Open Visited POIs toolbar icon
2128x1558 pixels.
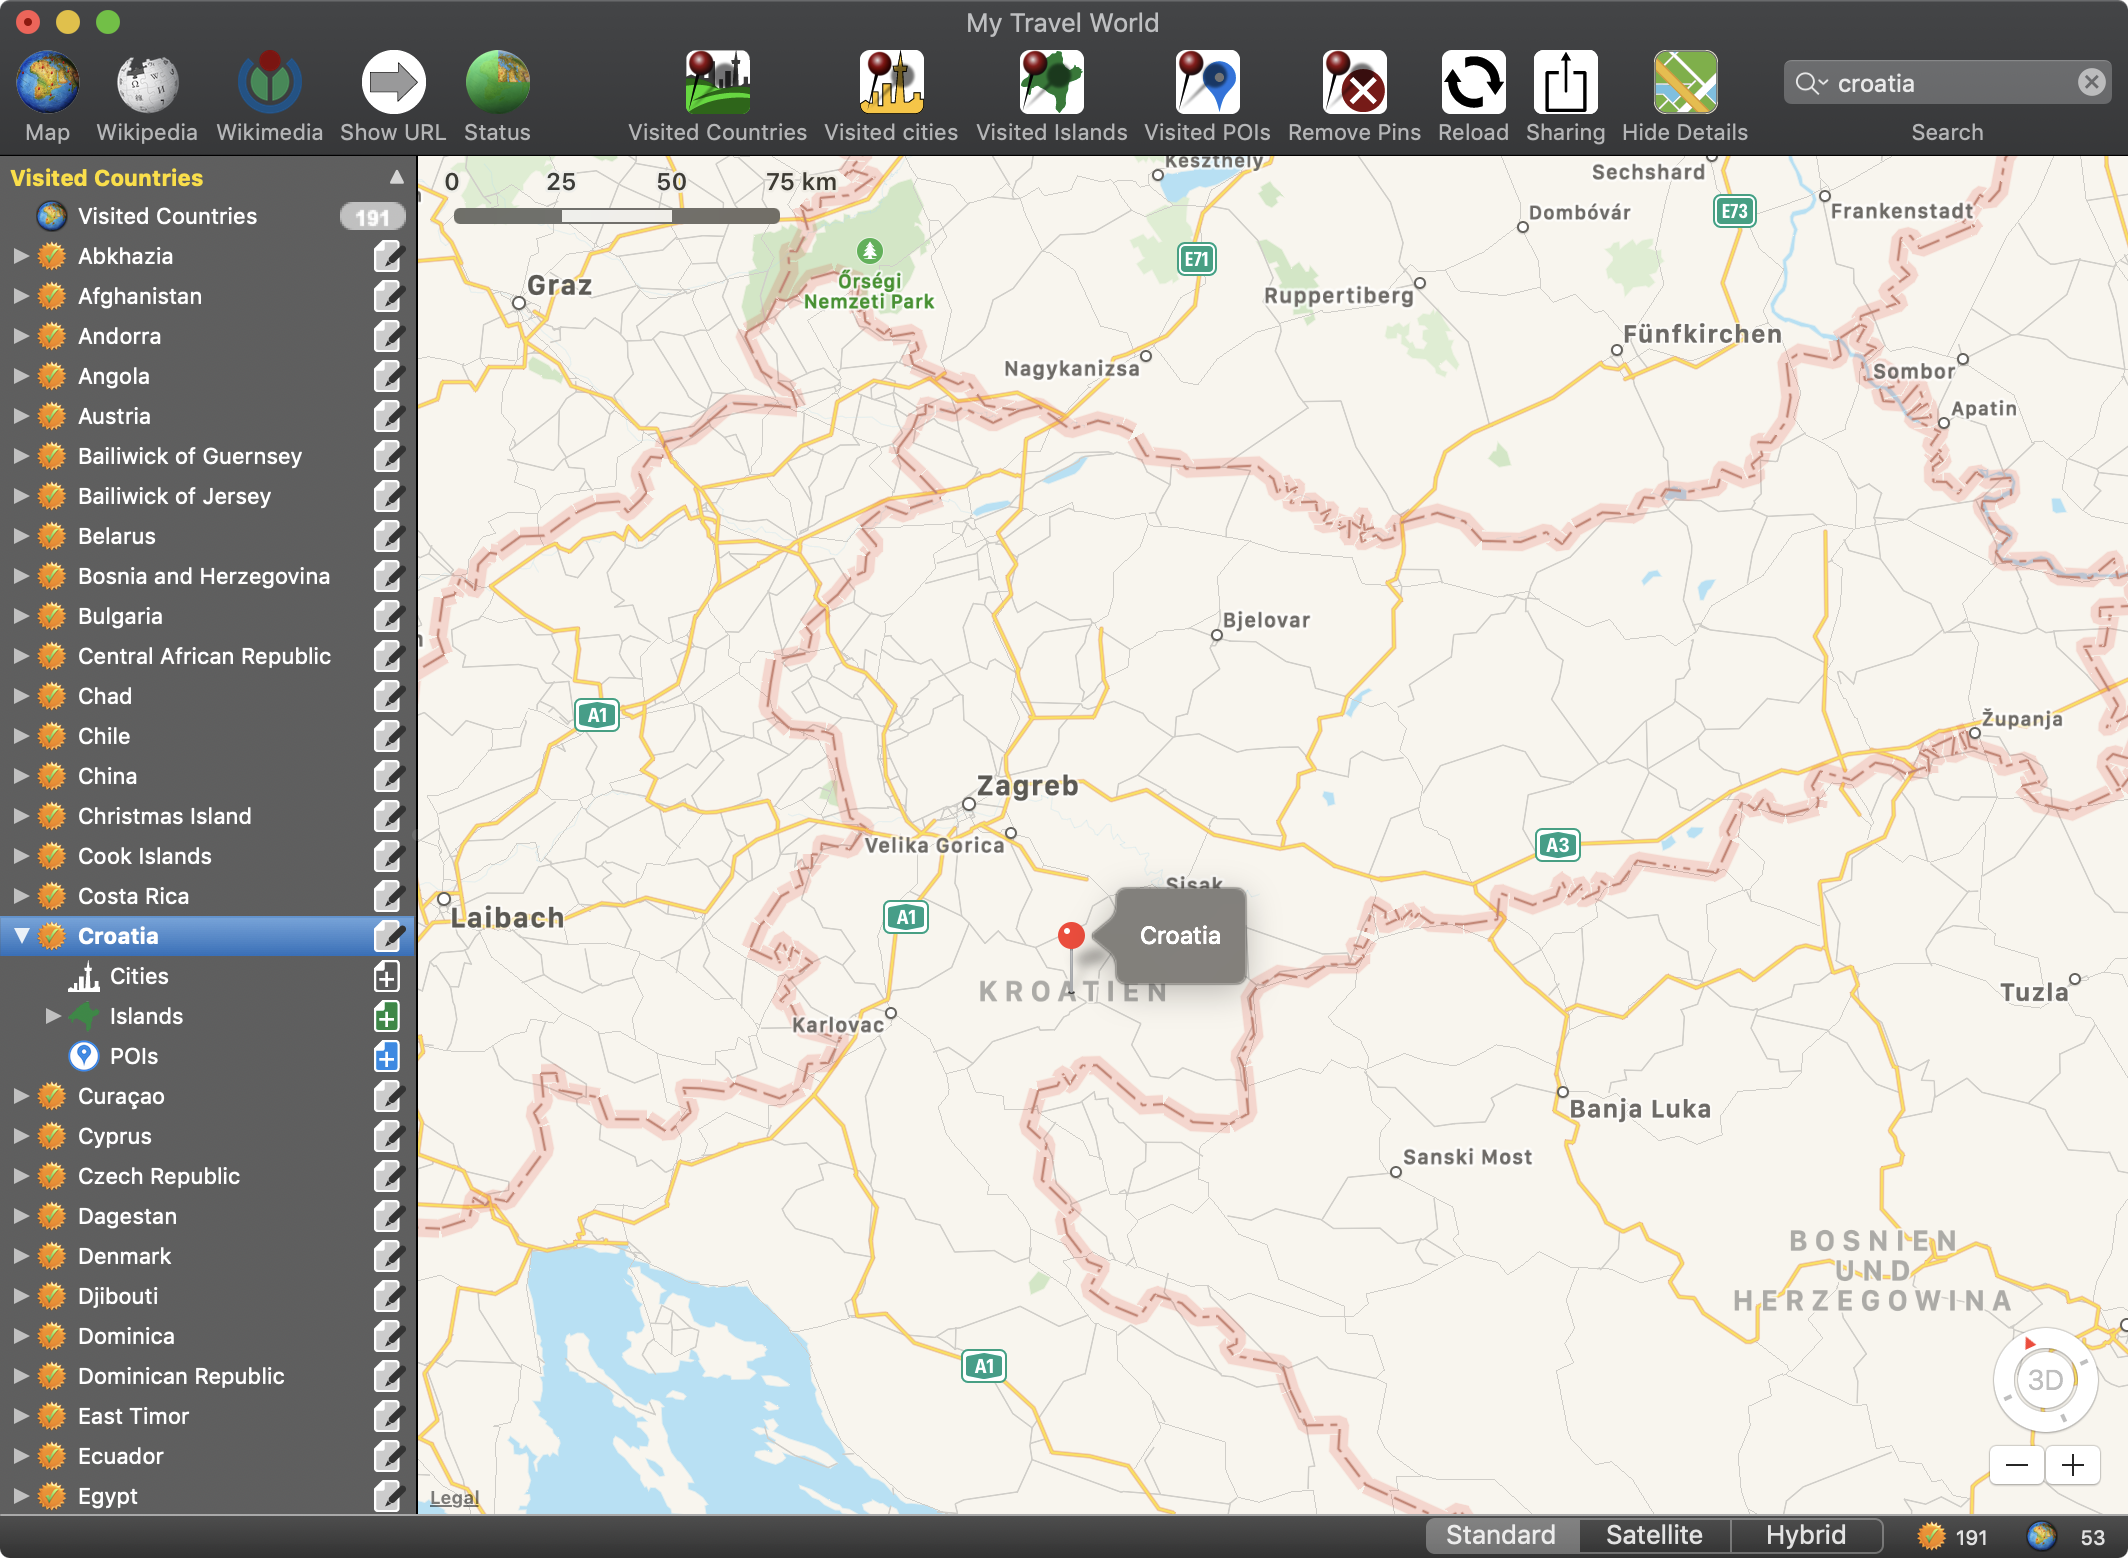1207,82
